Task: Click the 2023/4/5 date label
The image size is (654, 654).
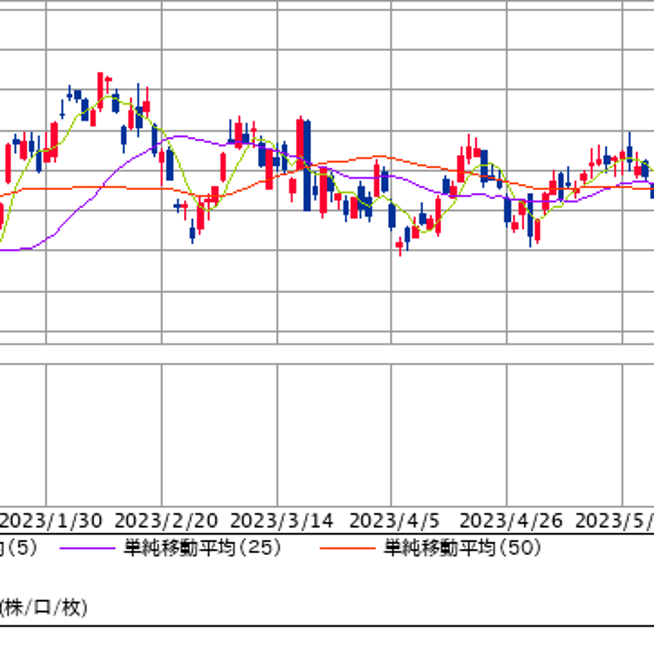Action: click(394, 521)
